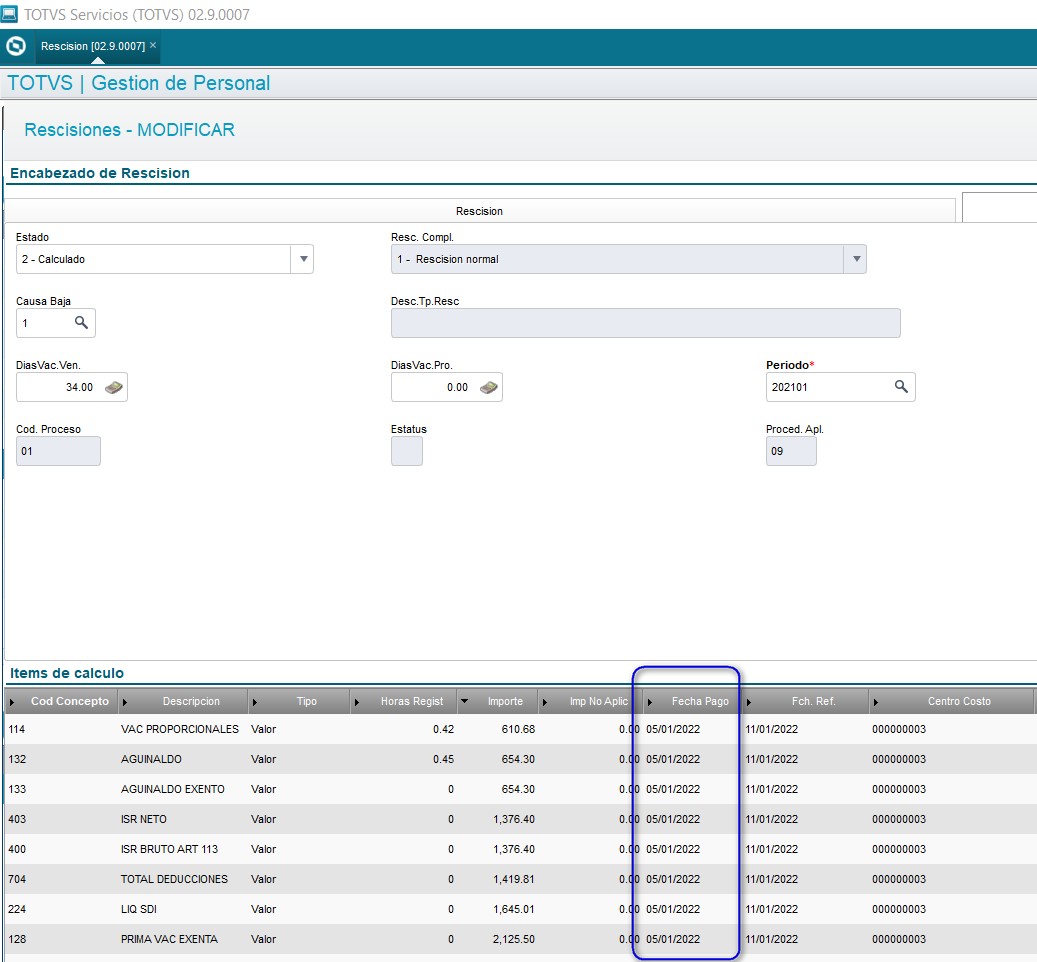The width and height of the screenshot is (1037, 962).
Task: Click Tipo Valor in the AGUINALDO row
Action: coord(263,759)
